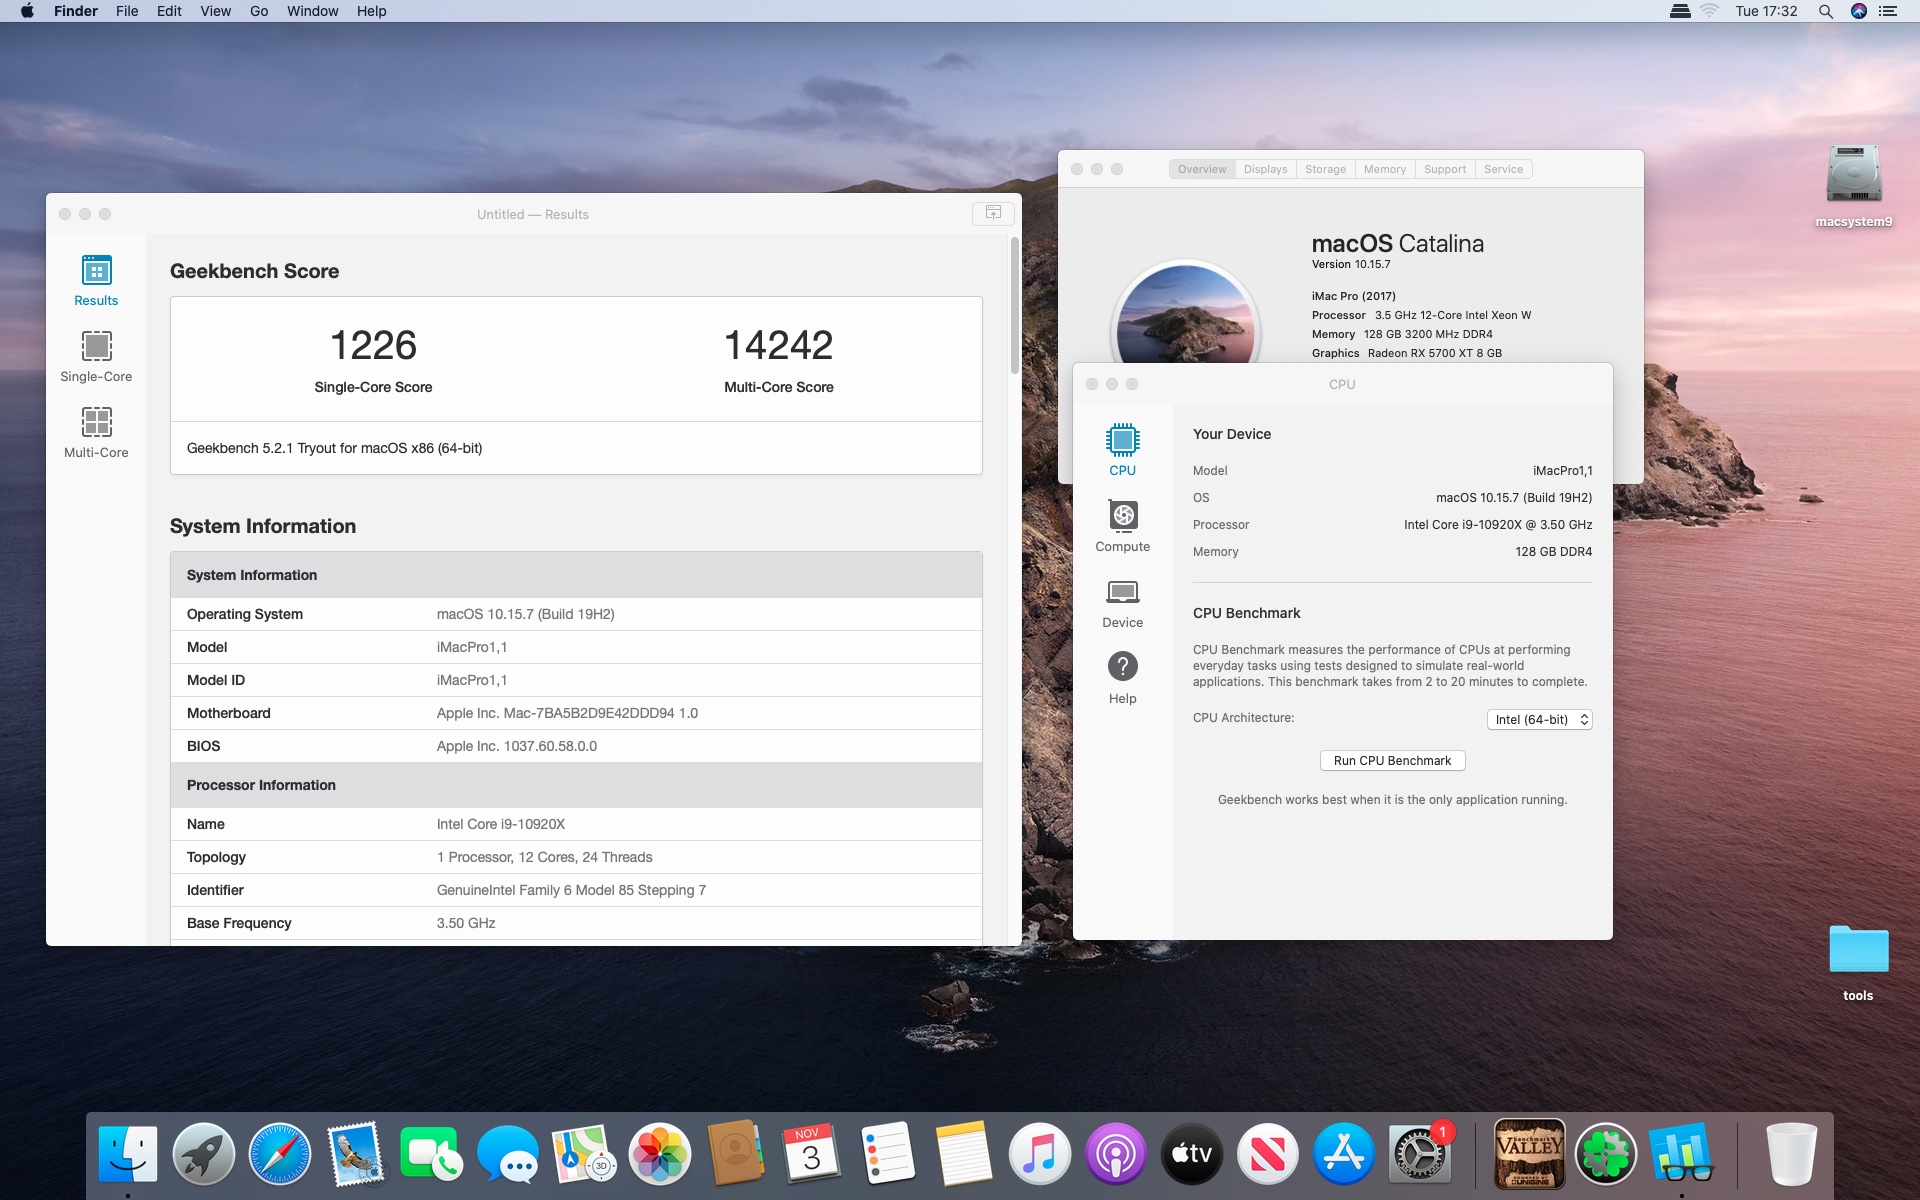Image resolution: width=1920 pixels, height=1200 pixels.
Task: Switch to the Displays tab
Action: pos(1265,169)
